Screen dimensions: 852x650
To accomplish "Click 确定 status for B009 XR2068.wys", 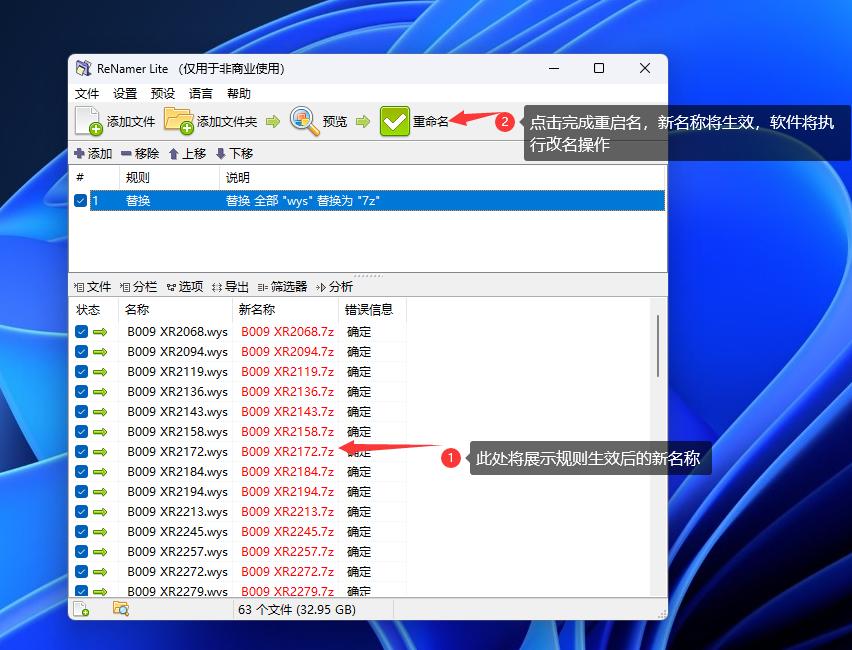I will 359,332.
